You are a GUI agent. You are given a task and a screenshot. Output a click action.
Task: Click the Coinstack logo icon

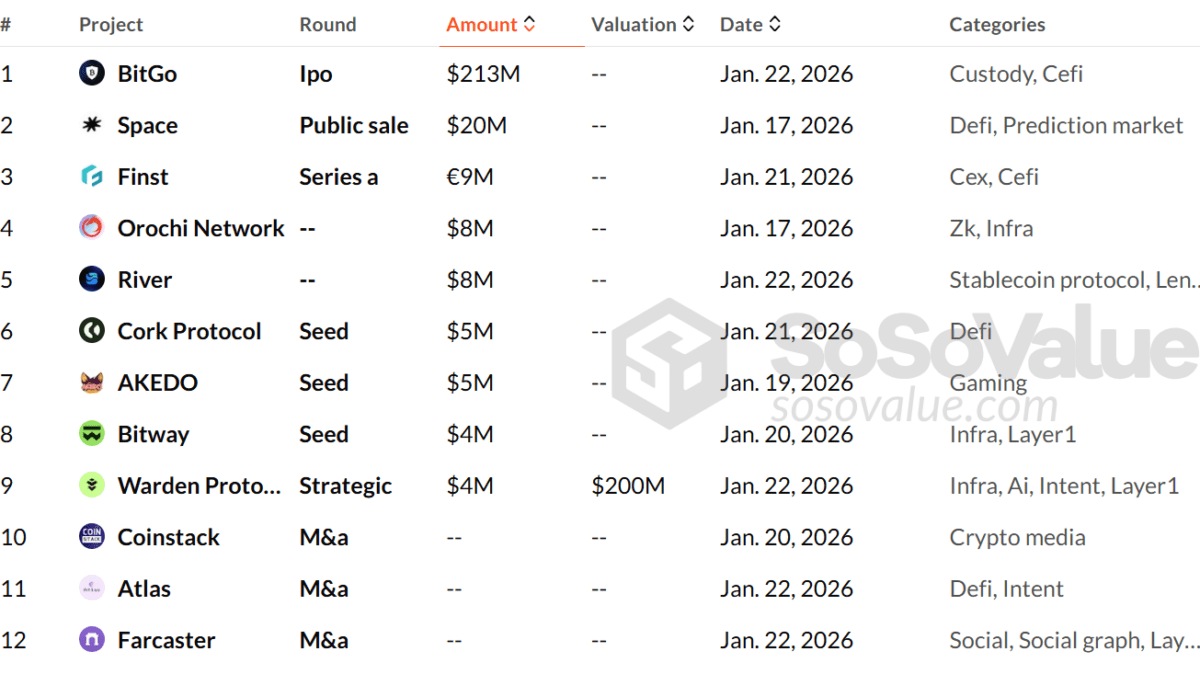click(x=92, y=537)
